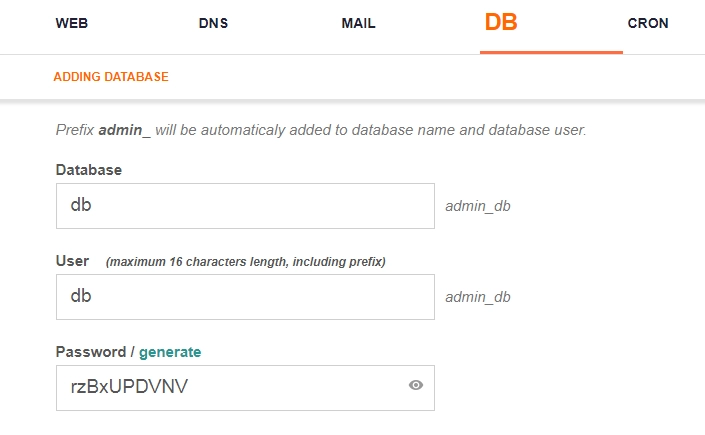This screenshot has height=435, width=705.
Task: Switch to the DNS tab
Action: pos(214,23)
